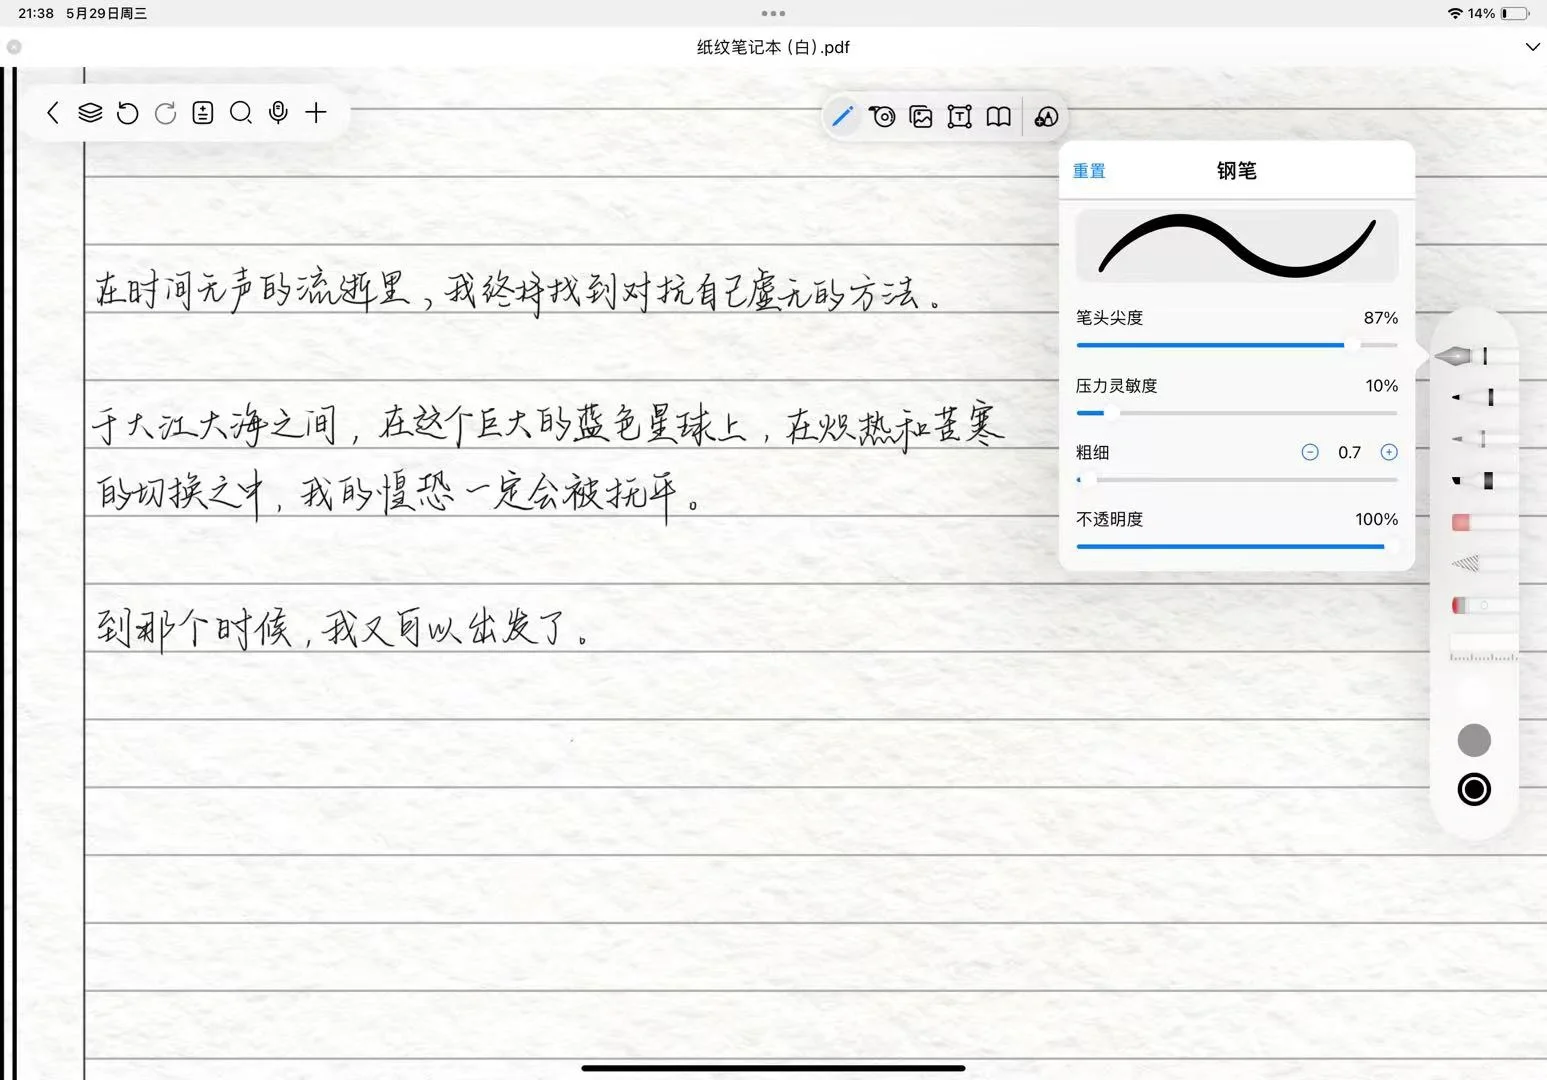
Task: Select the ruler tool
Action: coord(1483,648)
